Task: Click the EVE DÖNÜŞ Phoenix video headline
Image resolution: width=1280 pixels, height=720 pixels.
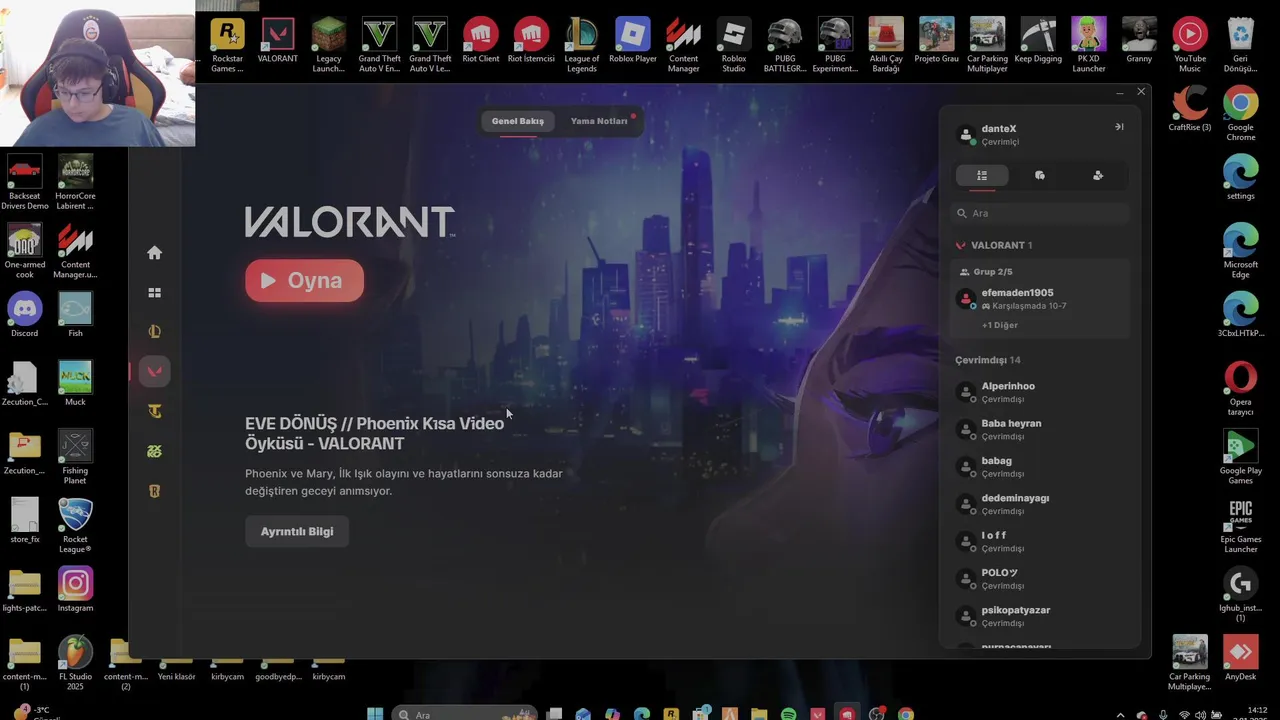Action: coord(375,433)
